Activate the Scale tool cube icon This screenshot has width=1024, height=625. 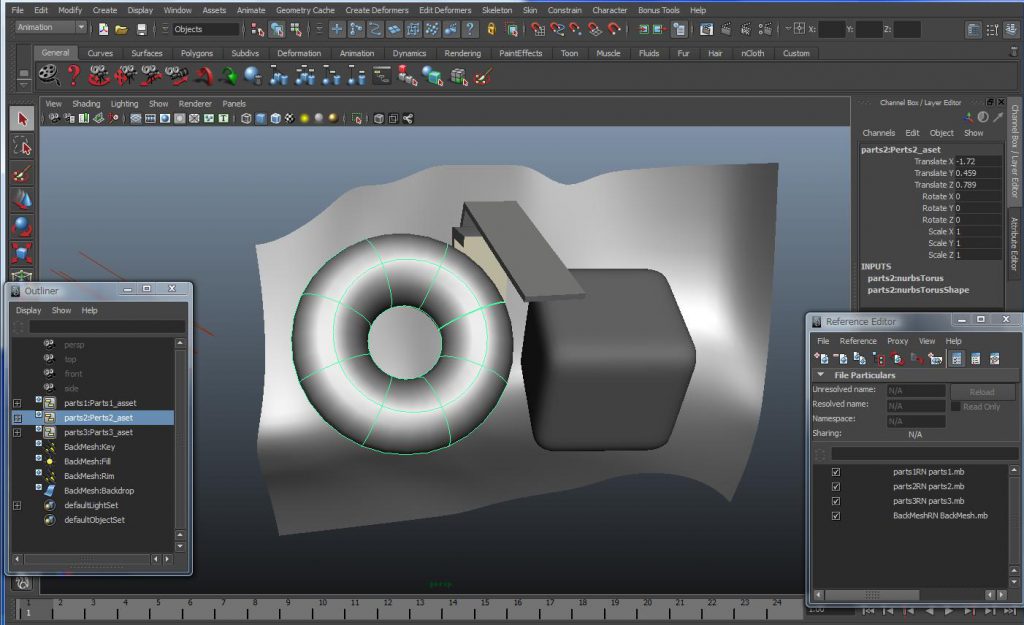pyautogui.click(x=22, y=253)
